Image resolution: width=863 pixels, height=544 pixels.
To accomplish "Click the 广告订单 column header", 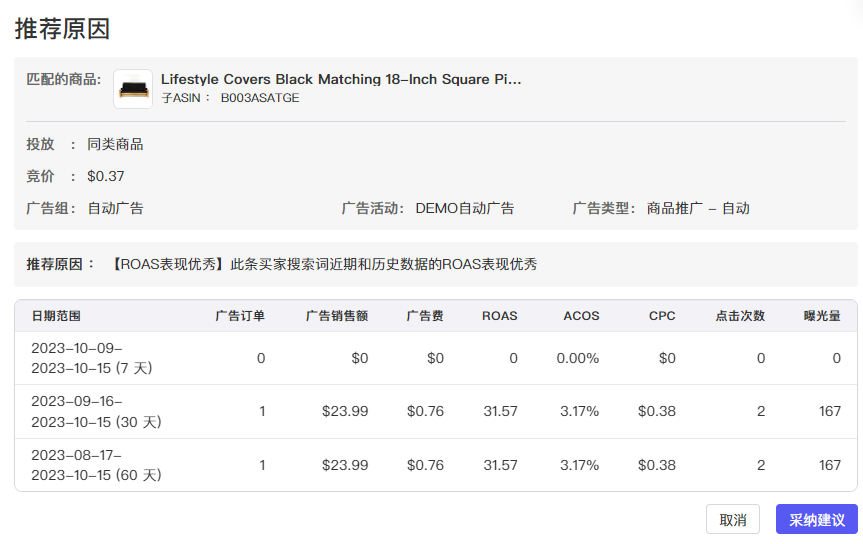I will [240, 316].
